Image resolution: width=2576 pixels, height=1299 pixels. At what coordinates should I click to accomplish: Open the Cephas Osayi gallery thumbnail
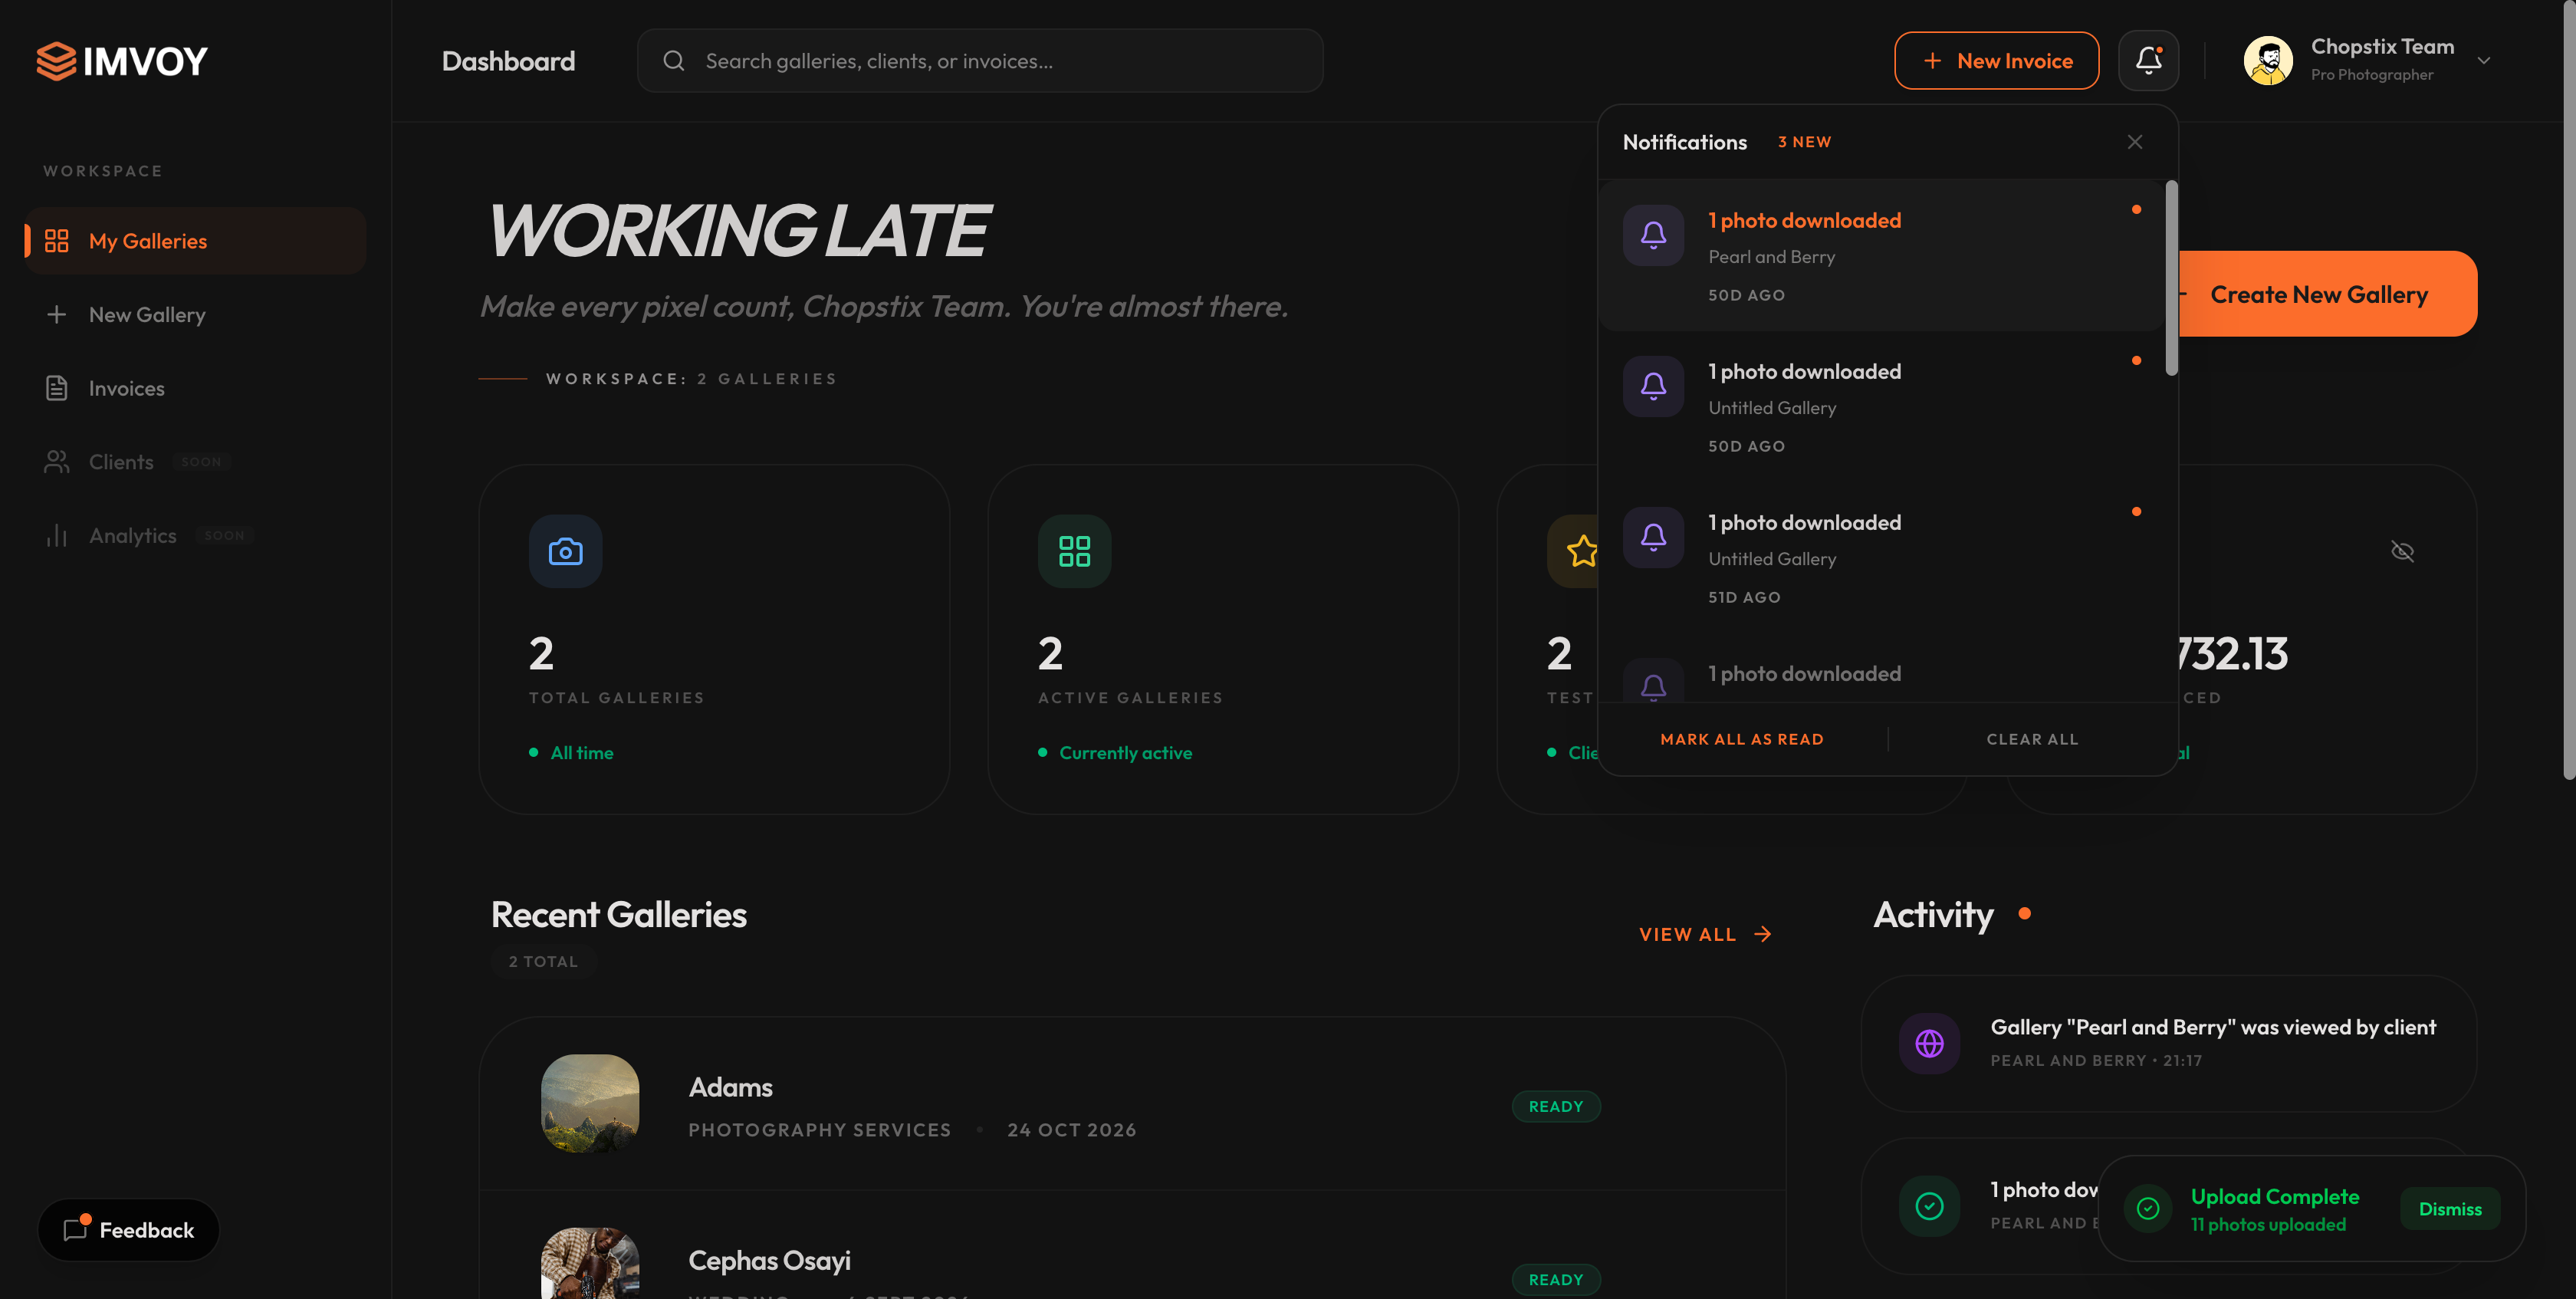590,1263
